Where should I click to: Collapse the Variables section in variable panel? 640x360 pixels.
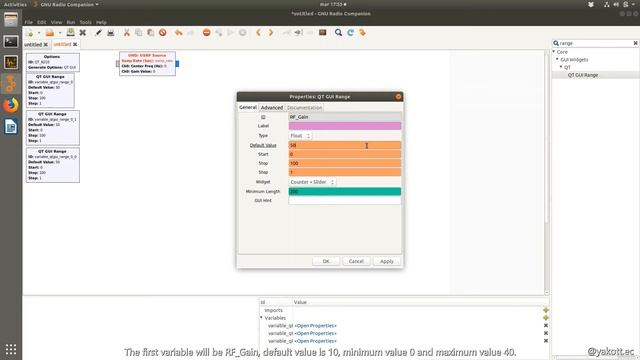261,318
